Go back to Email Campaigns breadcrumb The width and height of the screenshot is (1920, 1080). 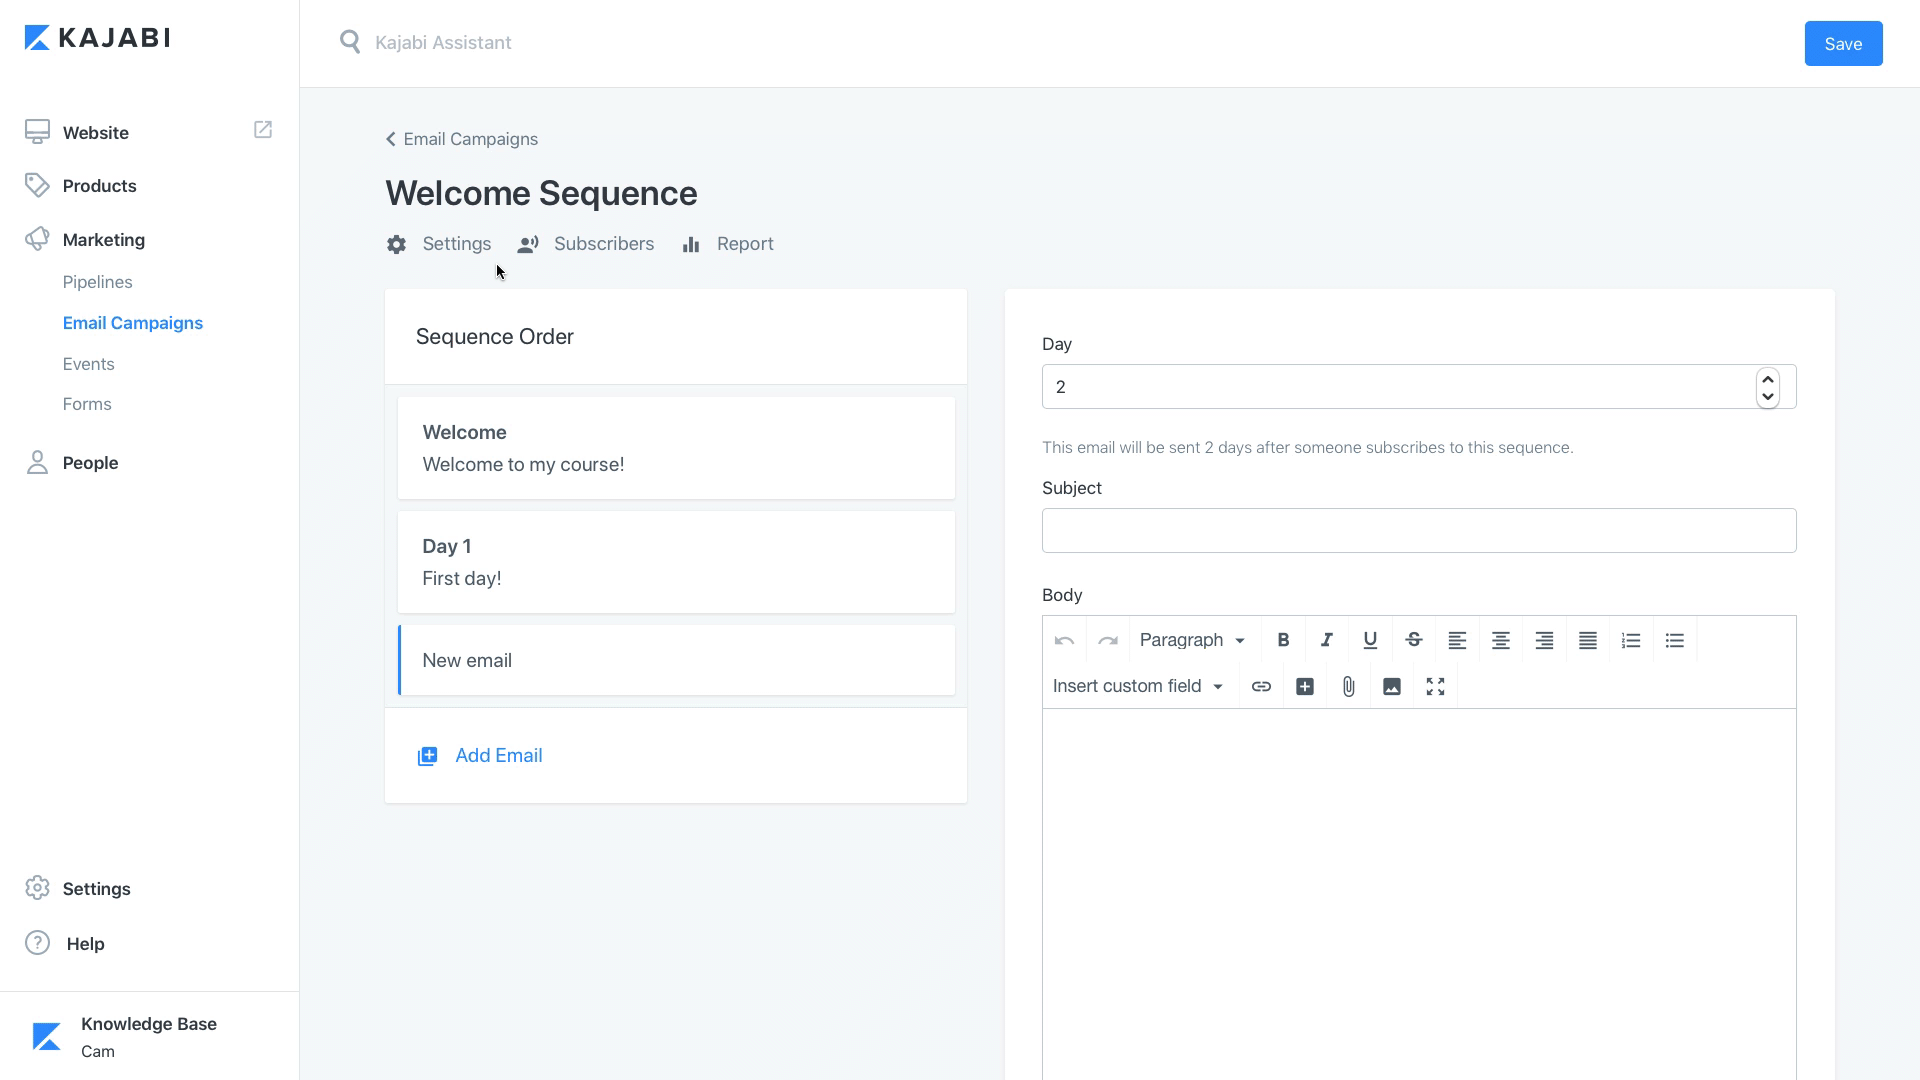462,139
